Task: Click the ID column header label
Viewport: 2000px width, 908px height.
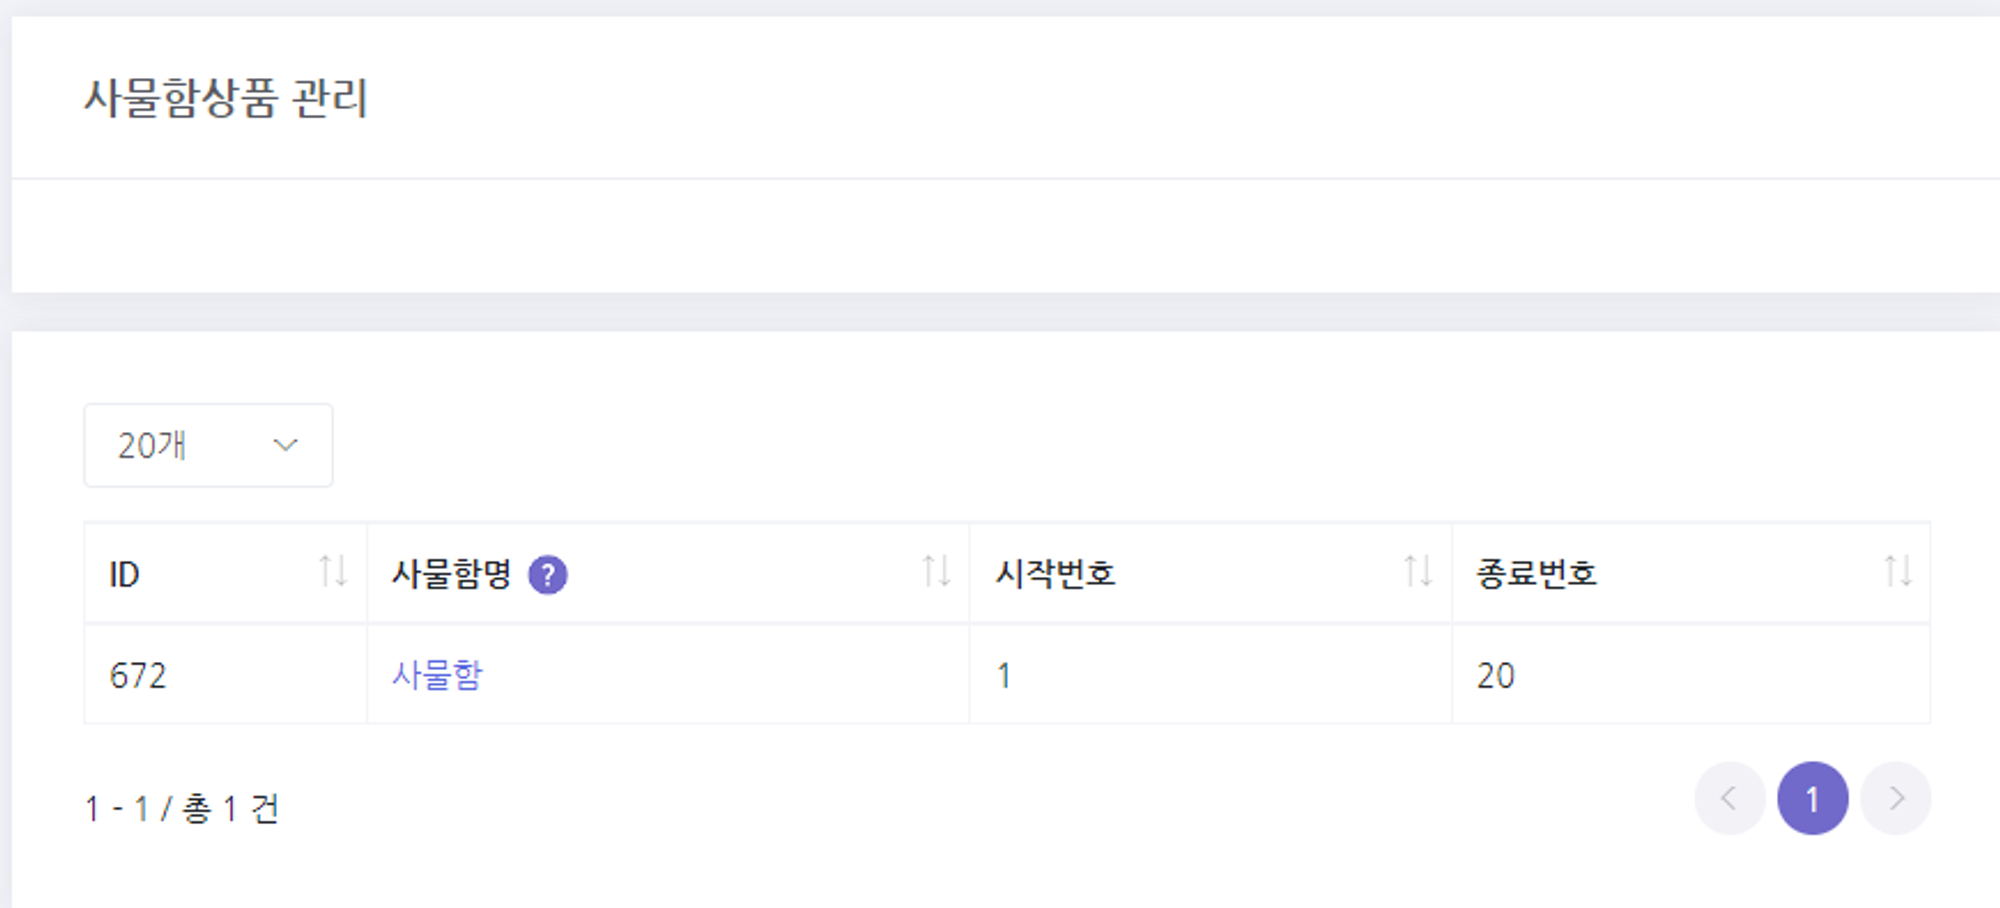Action: 124,575
